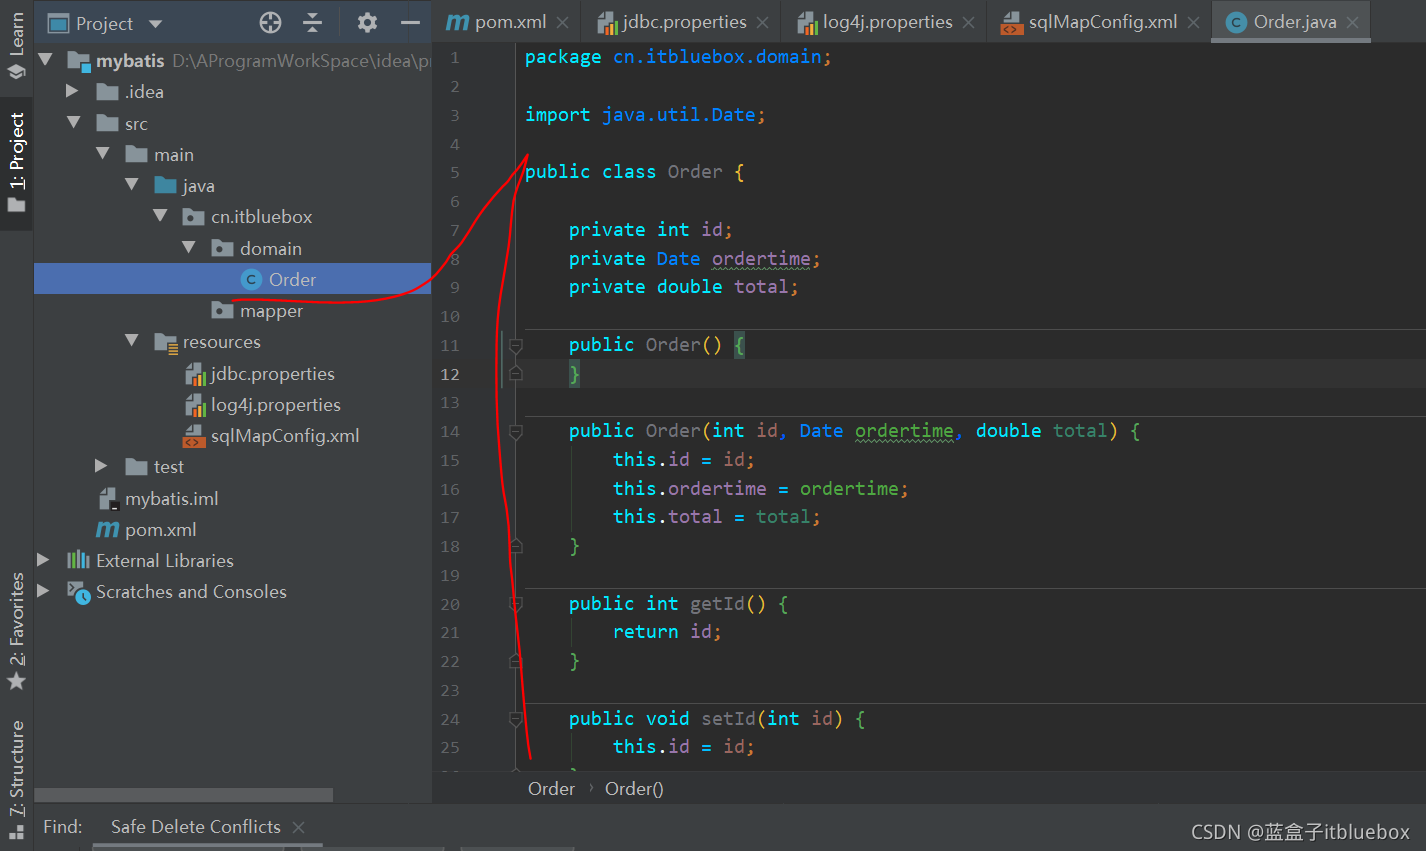The image size is (1426, 851).
Task: Expand Scratches and Consoles node
Action: pyautogui.click(x=43, y=591)
